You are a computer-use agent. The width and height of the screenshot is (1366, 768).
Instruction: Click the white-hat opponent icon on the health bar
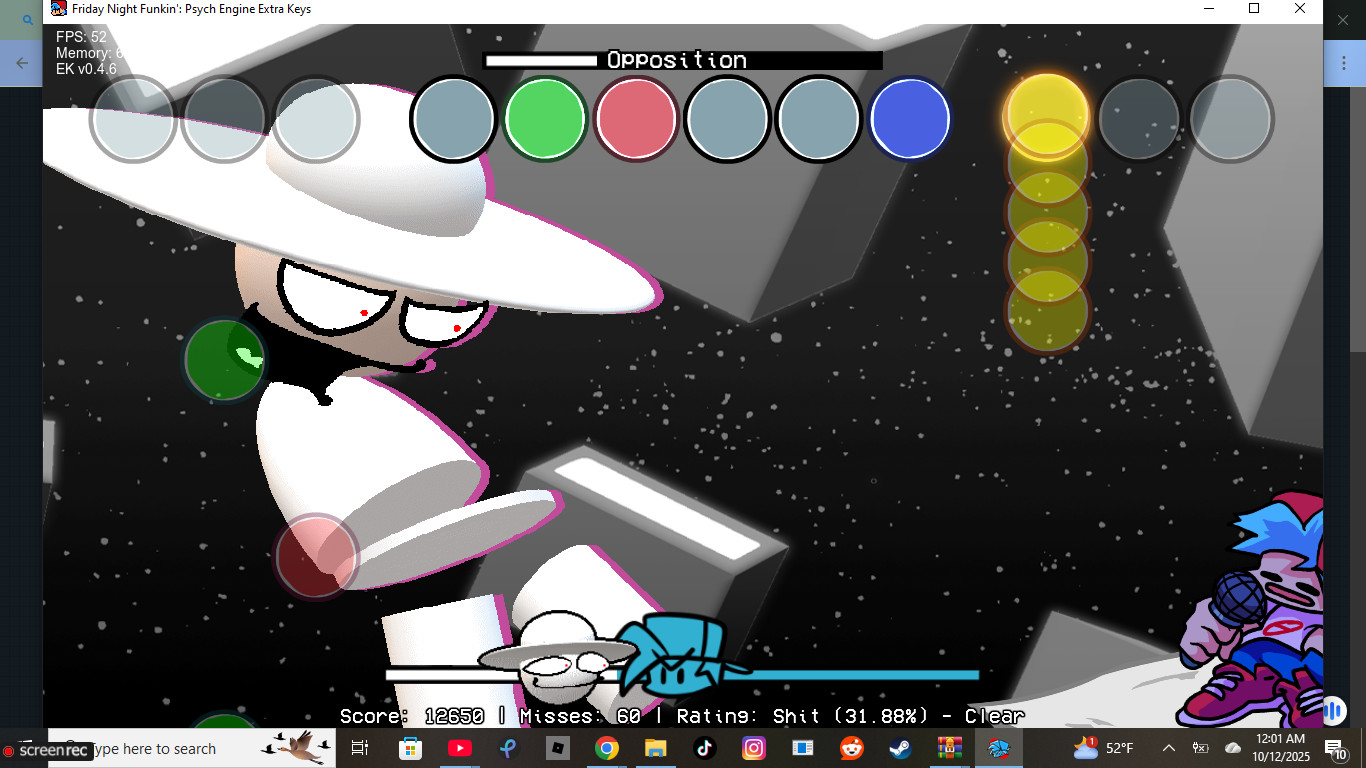557,657
